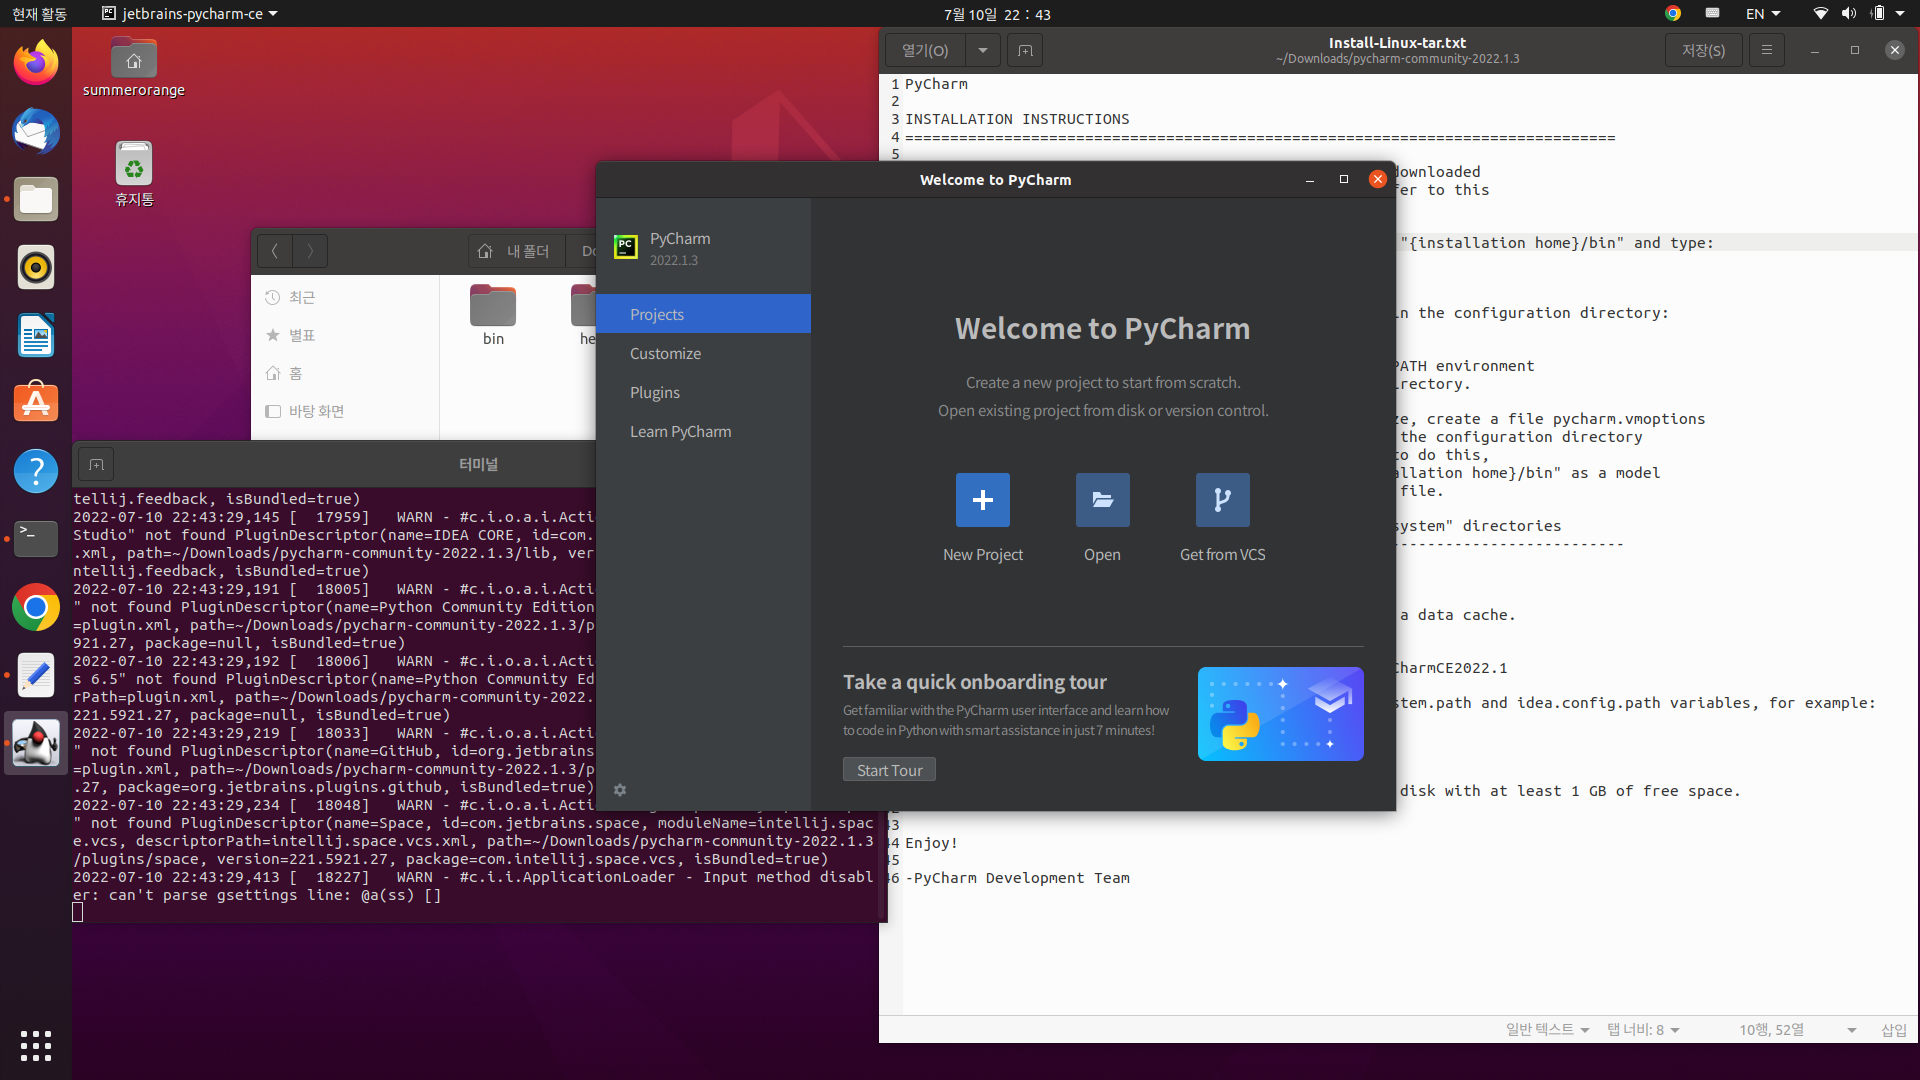Show all applications grid
The width and height of the screenshot is (1920, 1080).
(36, 1045)
